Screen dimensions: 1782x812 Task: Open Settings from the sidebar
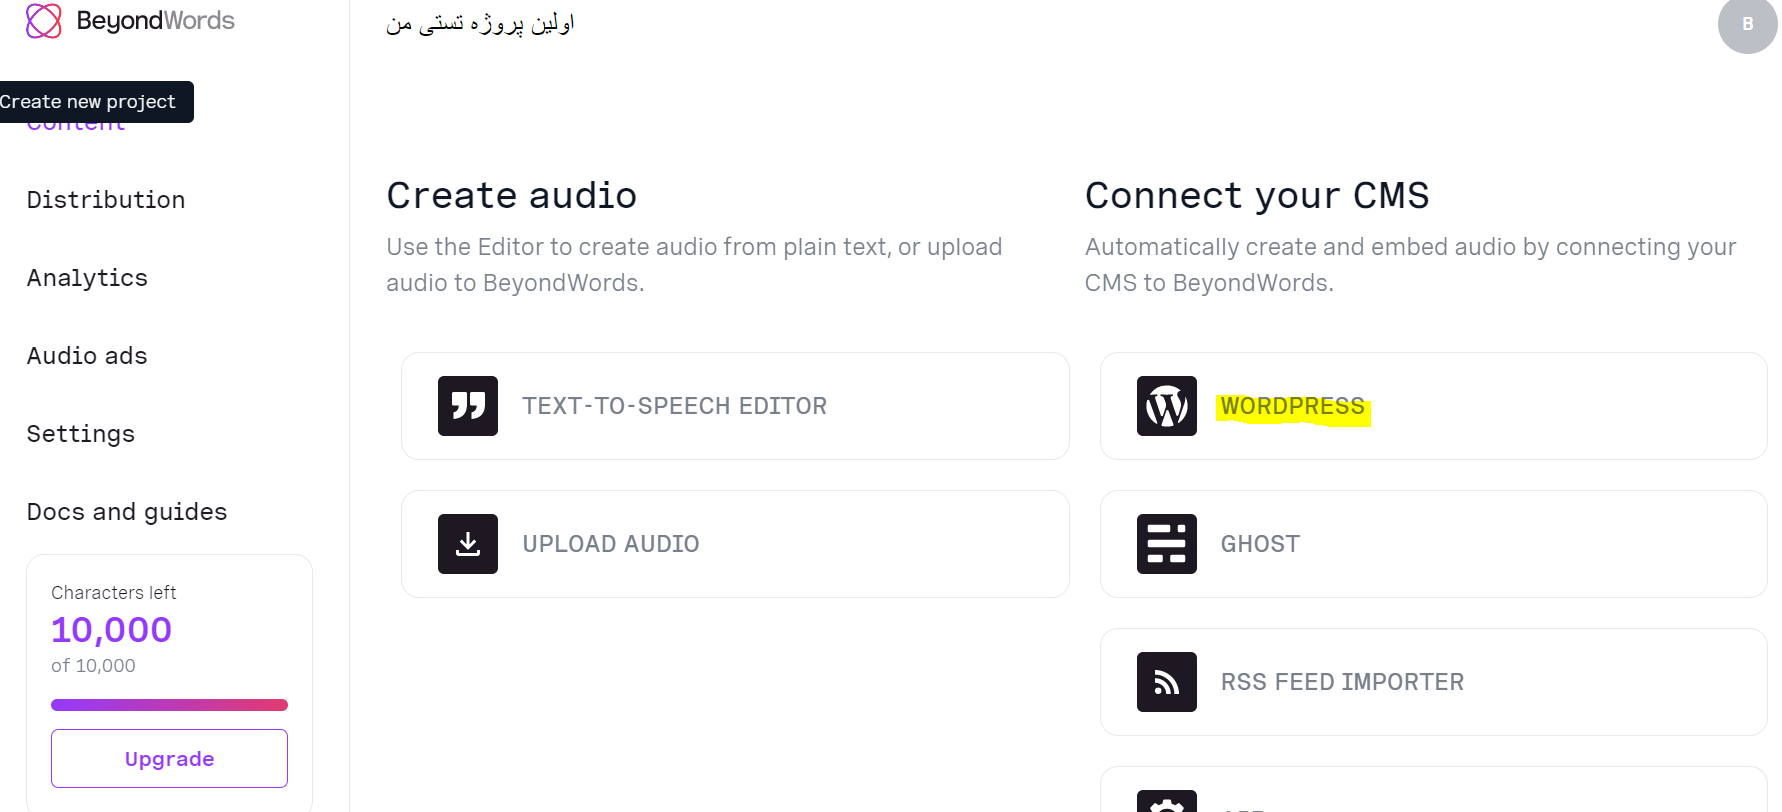click(x=81, y=434)
